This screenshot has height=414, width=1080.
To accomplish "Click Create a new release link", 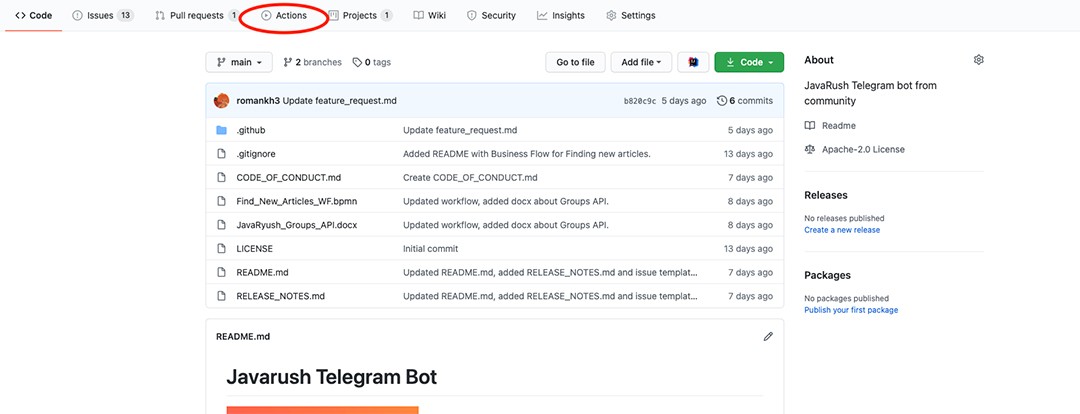I will point(842,230).
